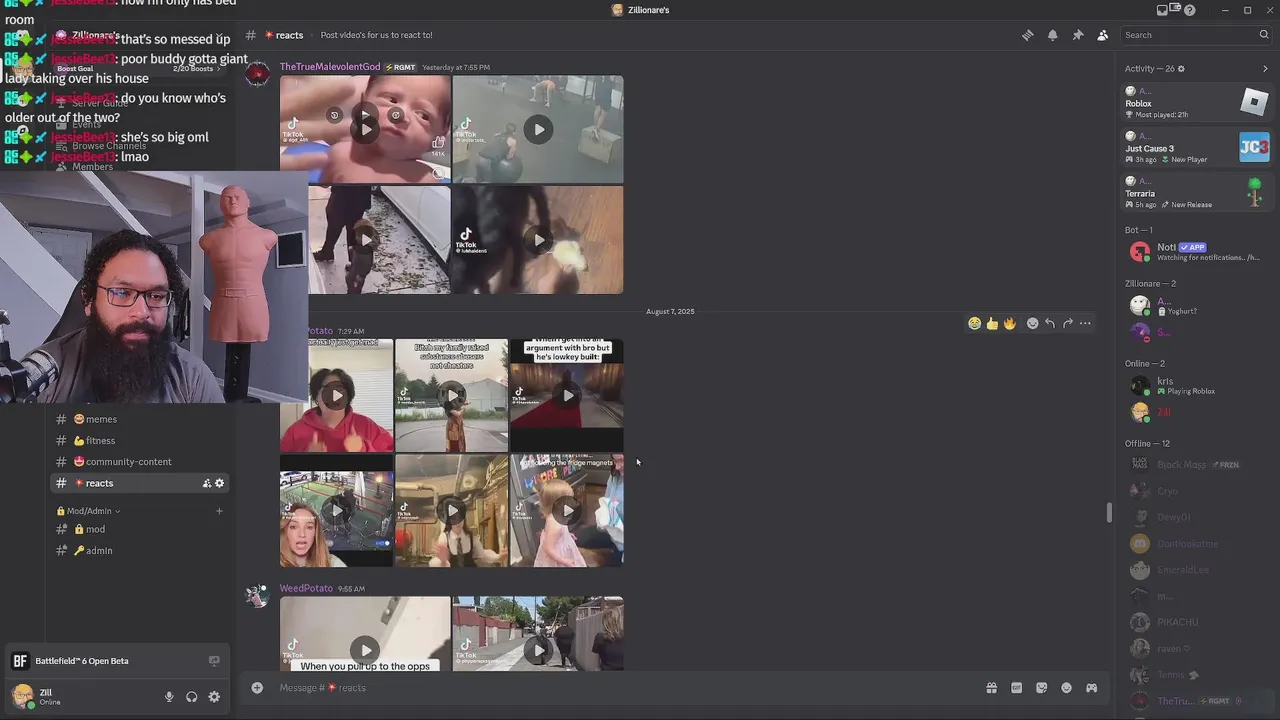Open the Inbox icon
This screenshot has width=1280, height=720.
[x=1162, y=10]
